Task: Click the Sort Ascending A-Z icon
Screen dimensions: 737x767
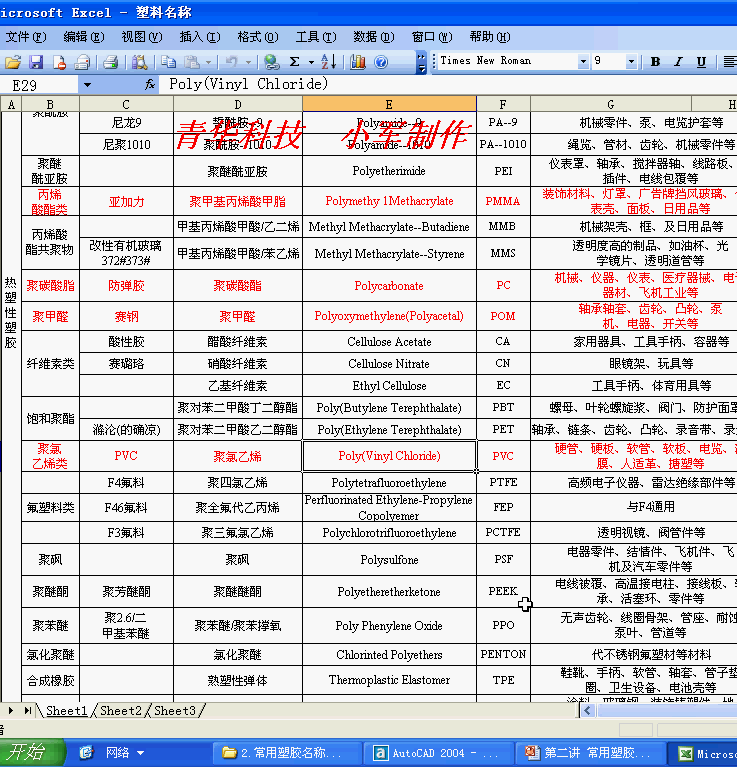Action: [329, 62]
